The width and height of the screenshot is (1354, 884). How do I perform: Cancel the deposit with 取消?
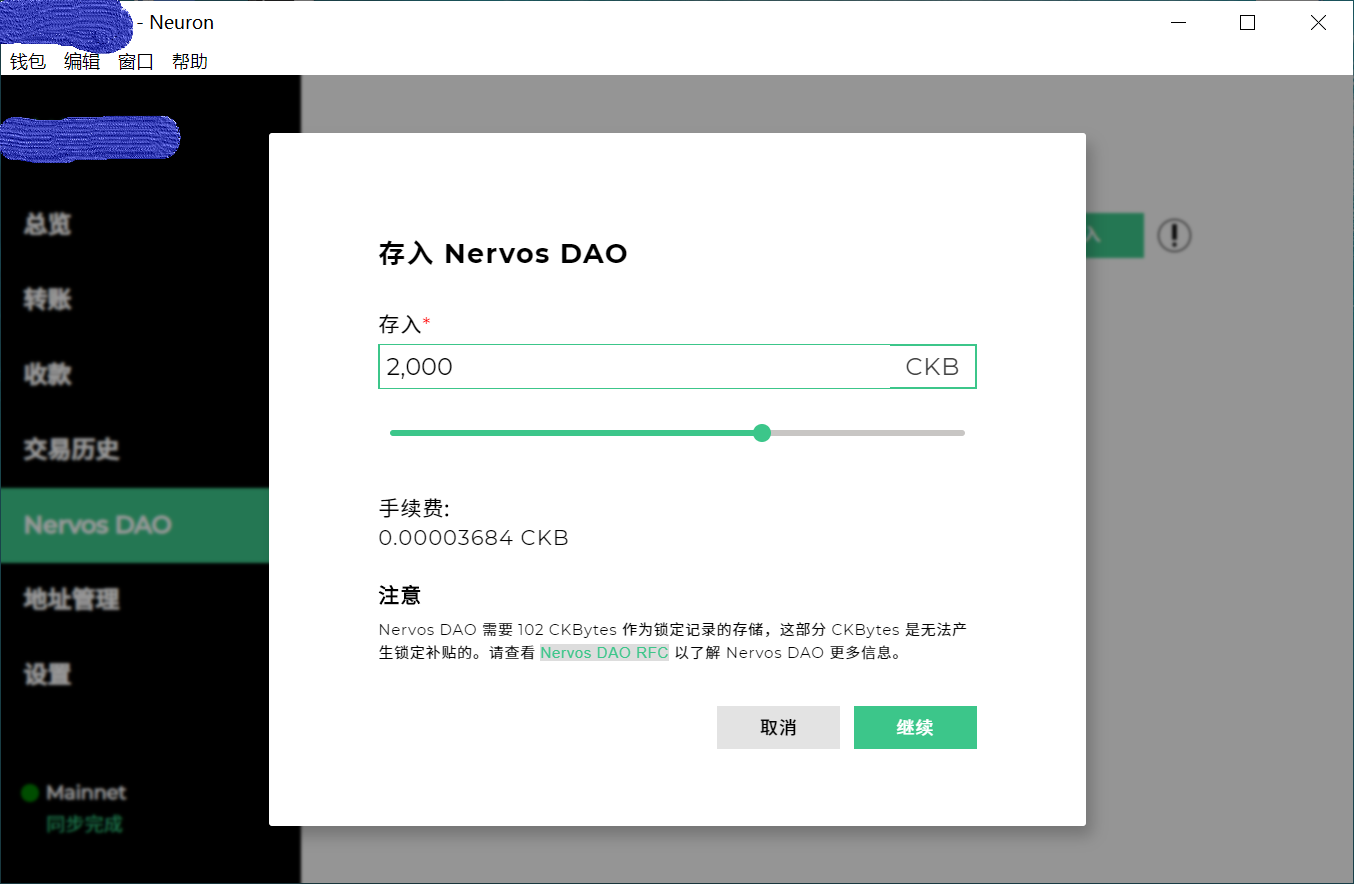778,727
